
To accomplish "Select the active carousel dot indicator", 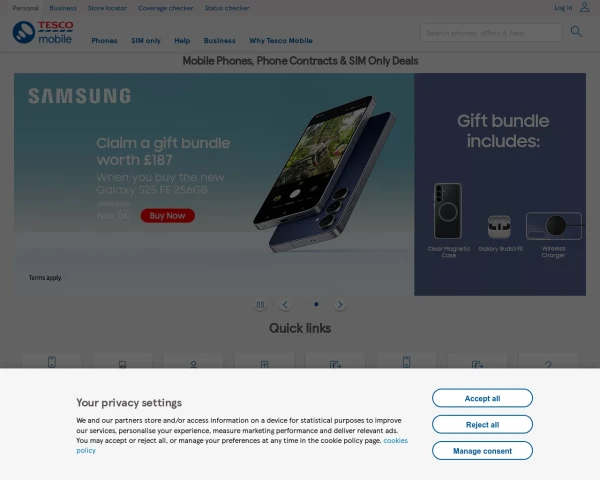I will pos(316,304).
